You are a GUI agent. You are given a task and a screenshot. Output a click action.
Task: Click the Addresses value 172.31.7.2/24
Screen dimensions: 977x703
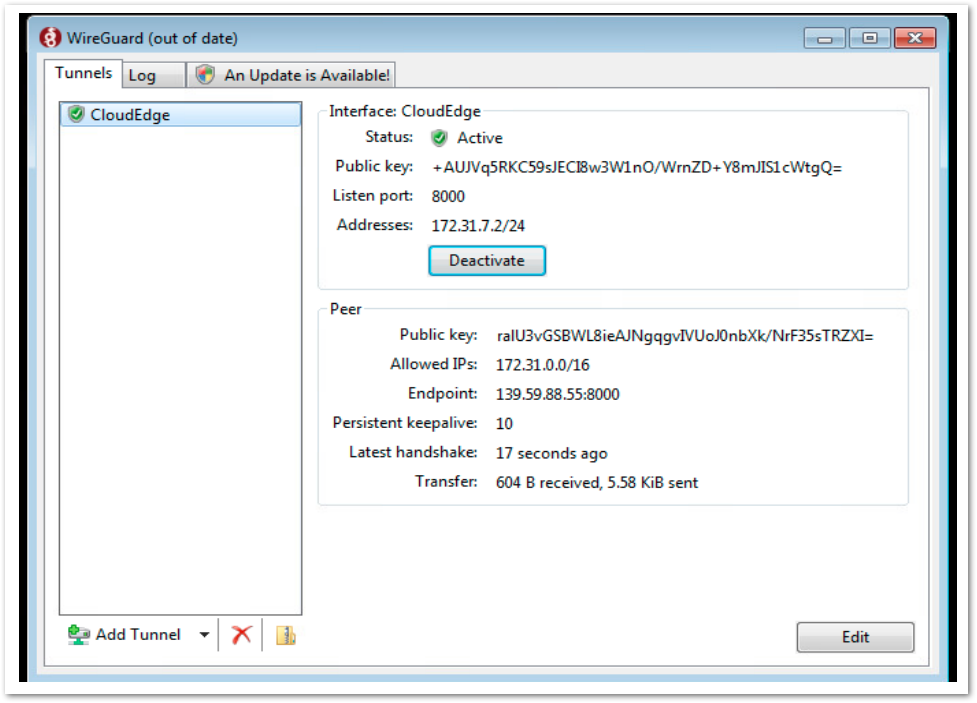point(478,226)
